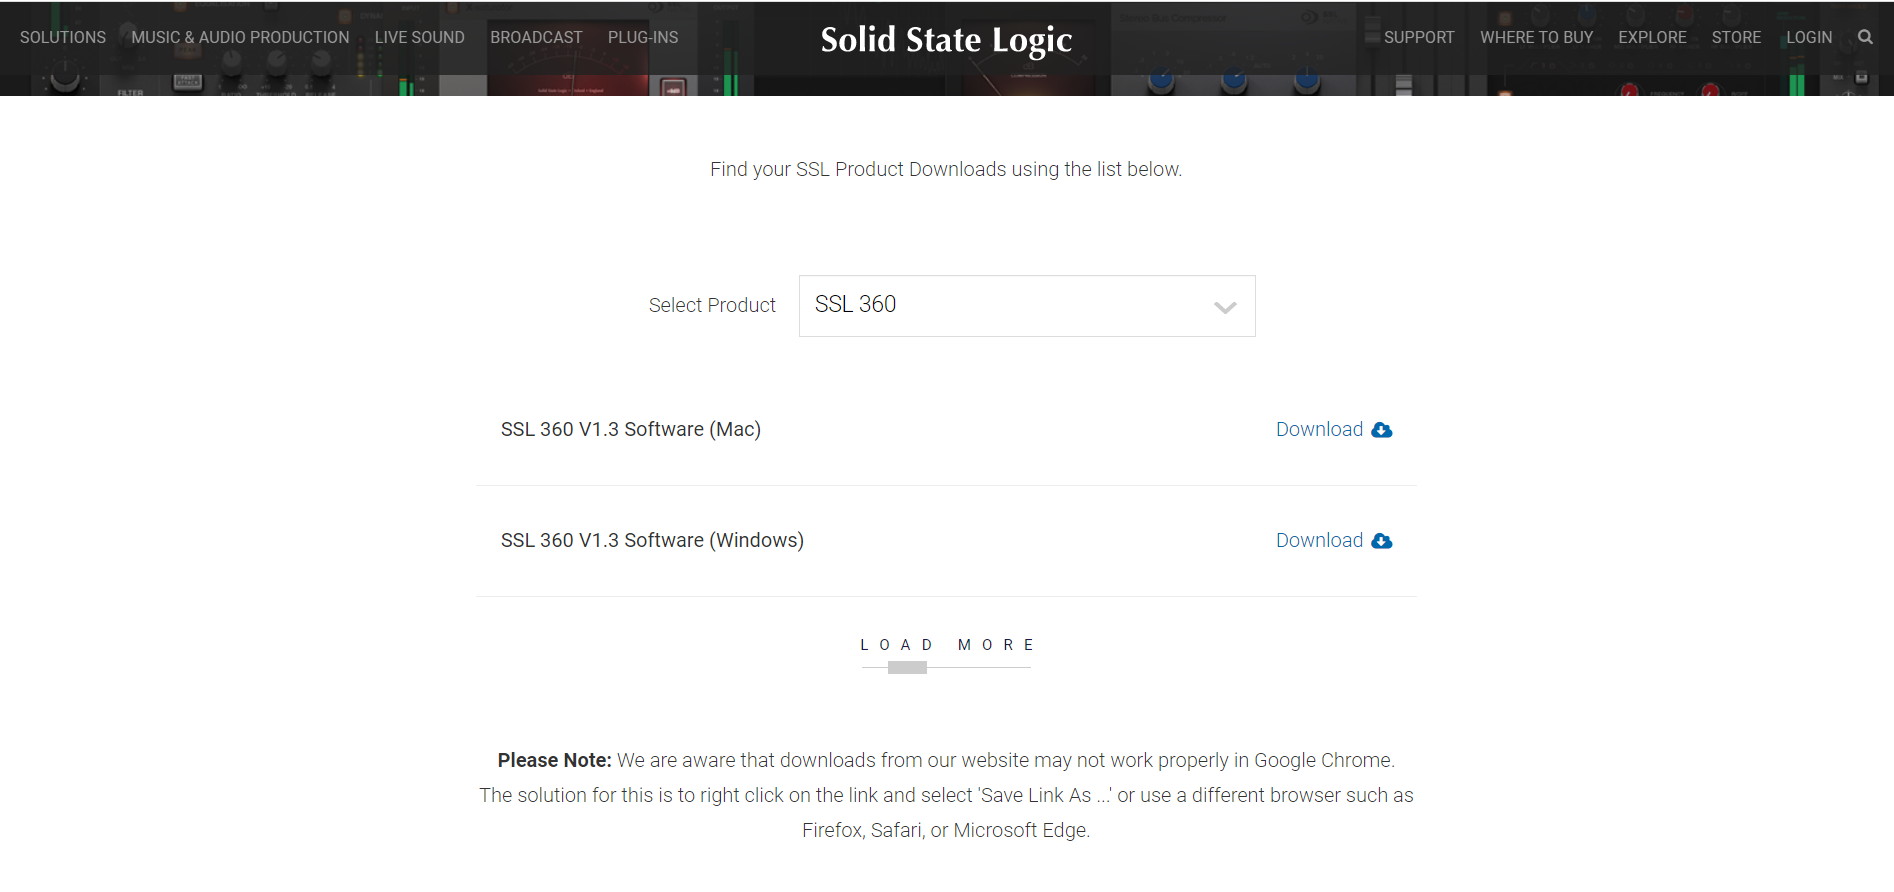Go to the Store

(x=1736, y=37)
